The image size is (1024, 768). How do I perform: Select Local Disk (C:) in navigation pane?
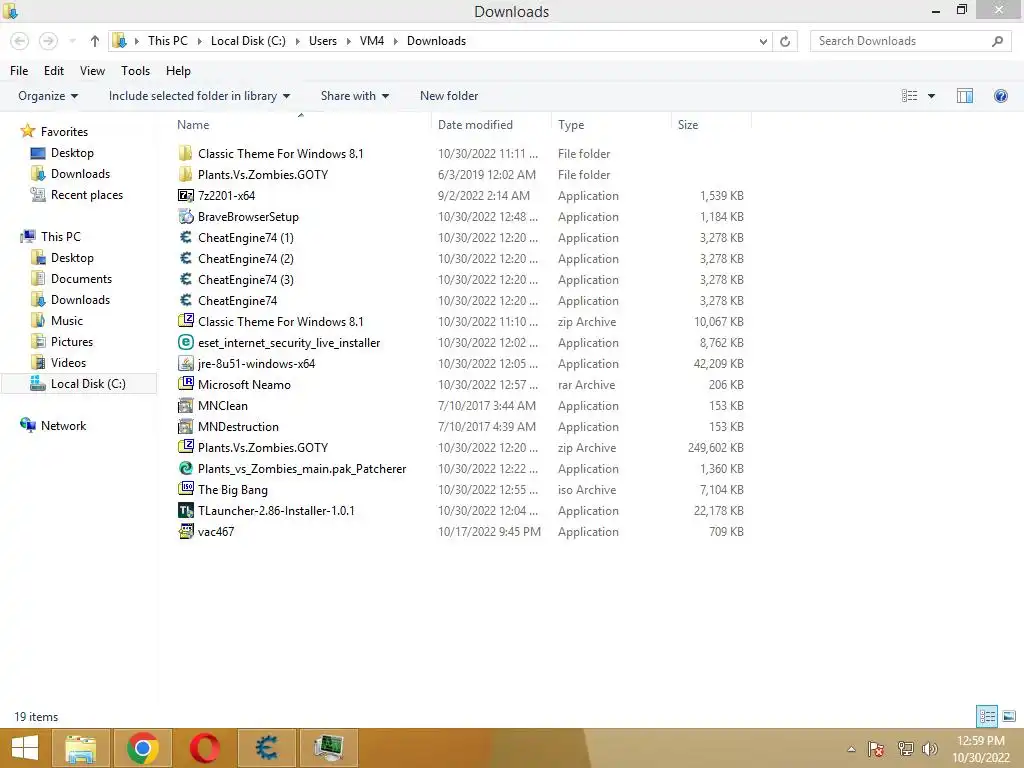coord(79,383)
